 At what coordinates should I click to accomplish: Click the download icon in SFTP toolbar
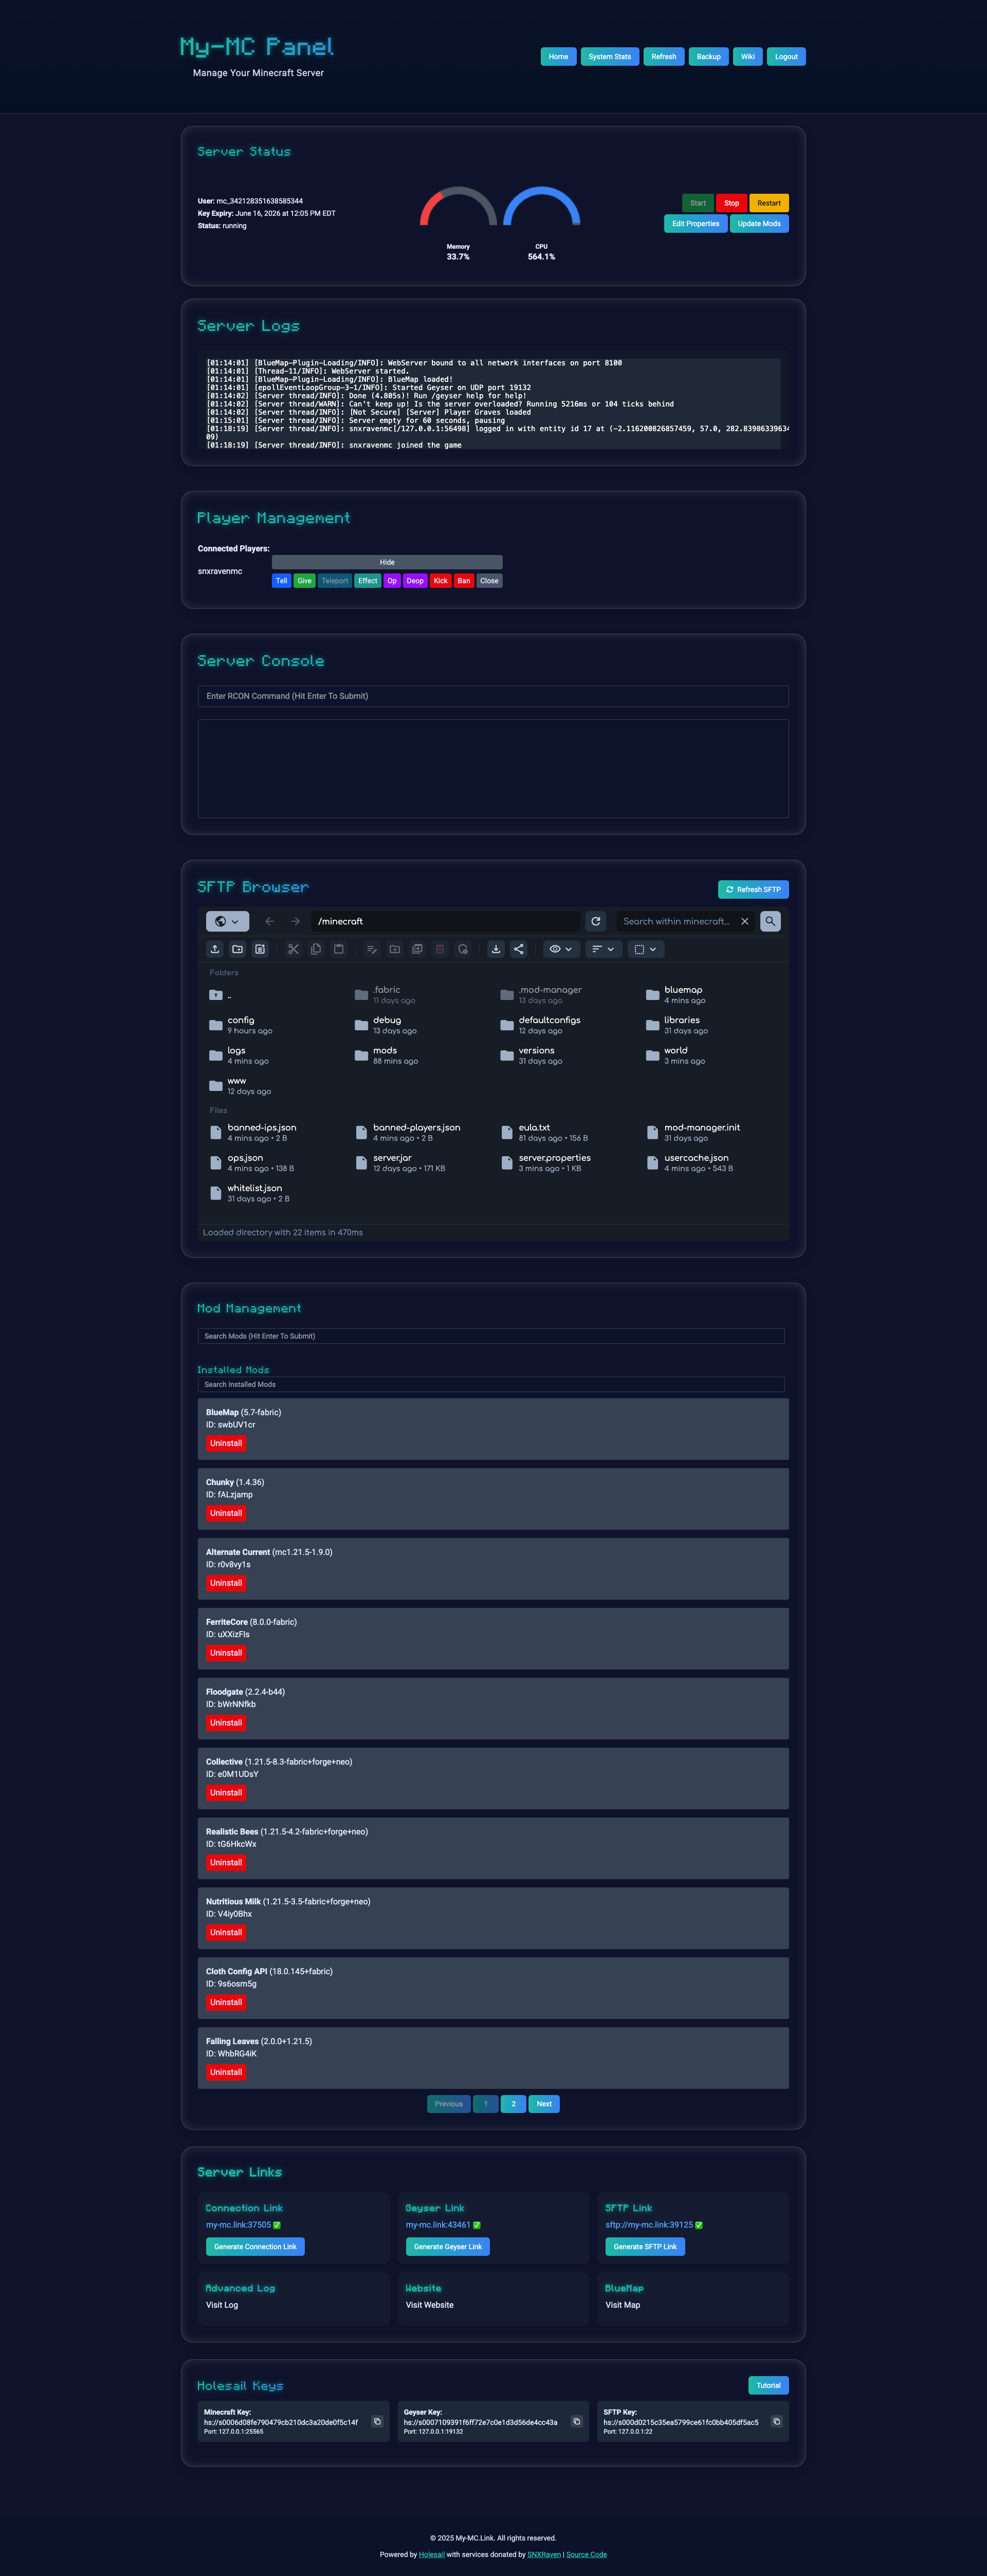(x=496, y=949)
